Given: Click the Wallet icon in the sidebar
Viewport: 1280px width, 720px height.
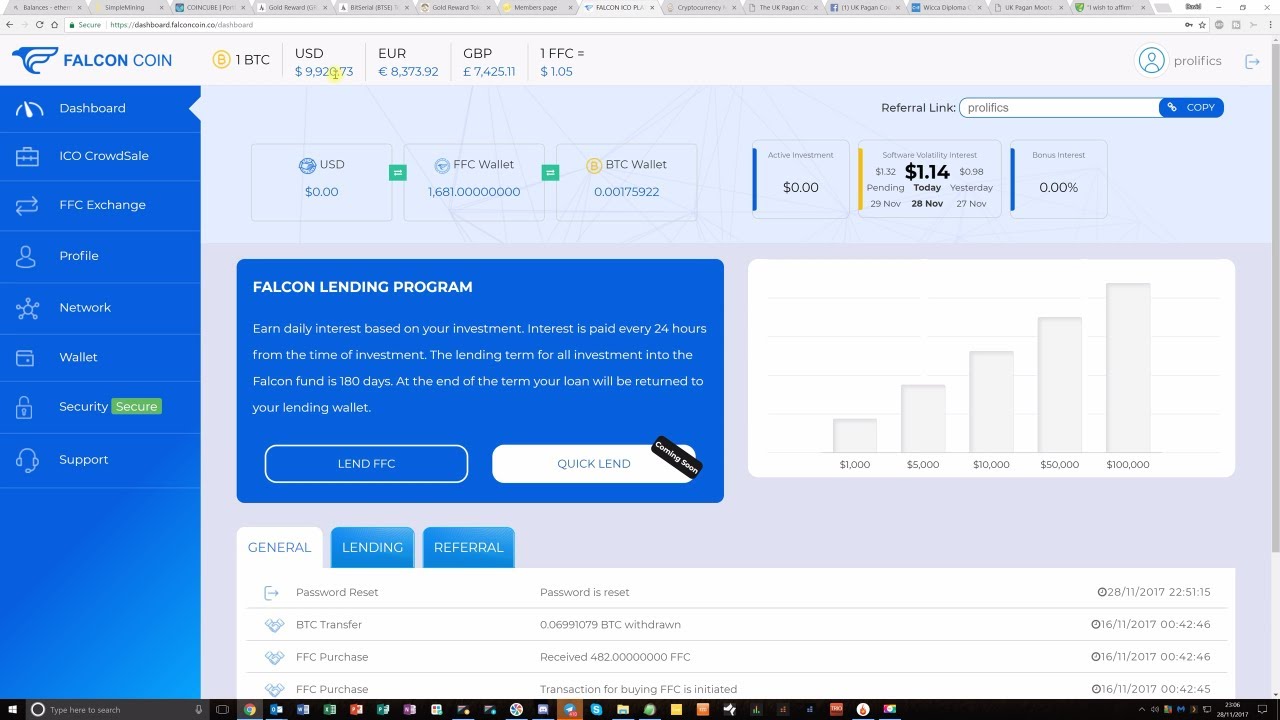Looking at the screenshot, I should (27, 358).
